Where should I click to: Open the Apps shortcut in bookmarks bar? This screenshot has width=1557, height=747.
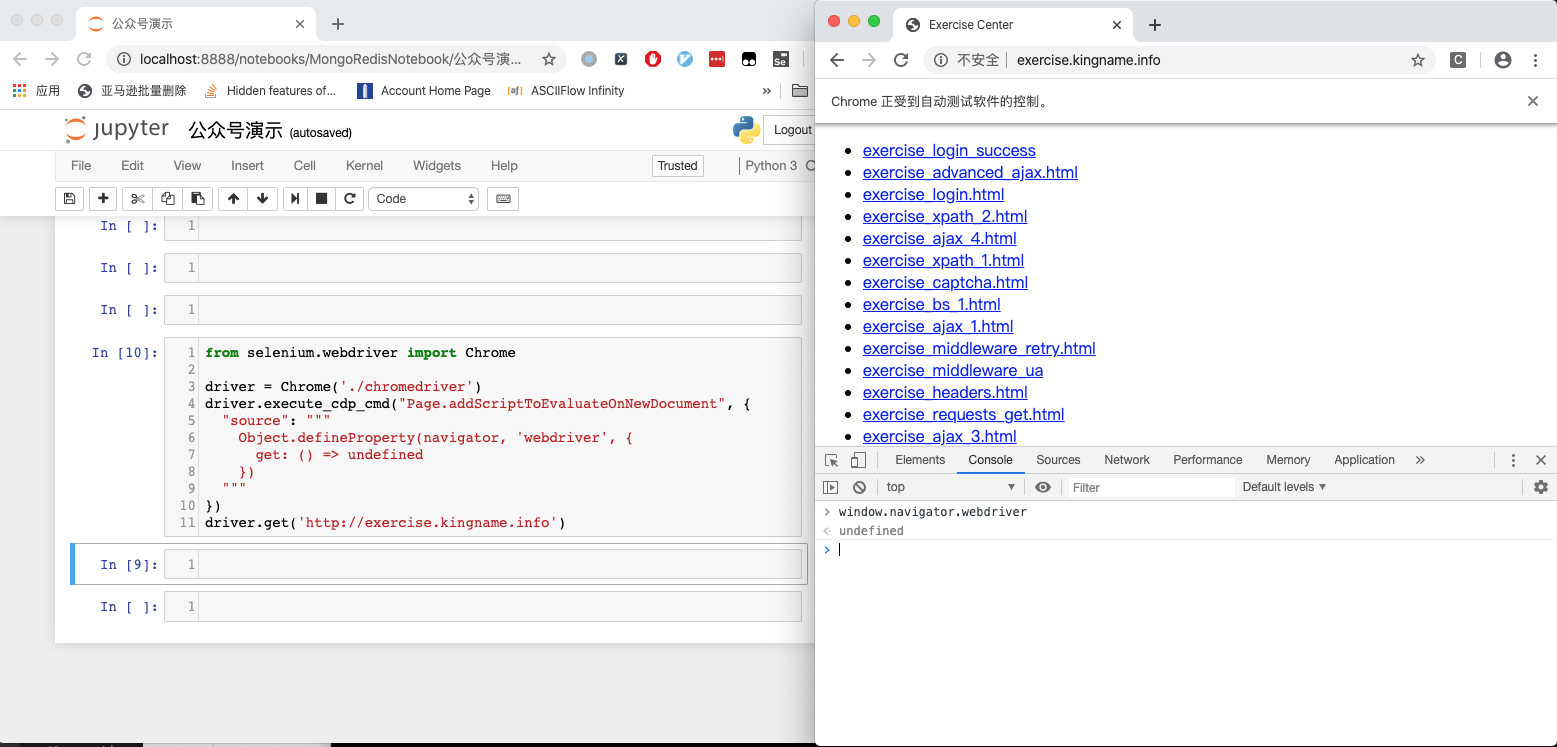[36, 90]
